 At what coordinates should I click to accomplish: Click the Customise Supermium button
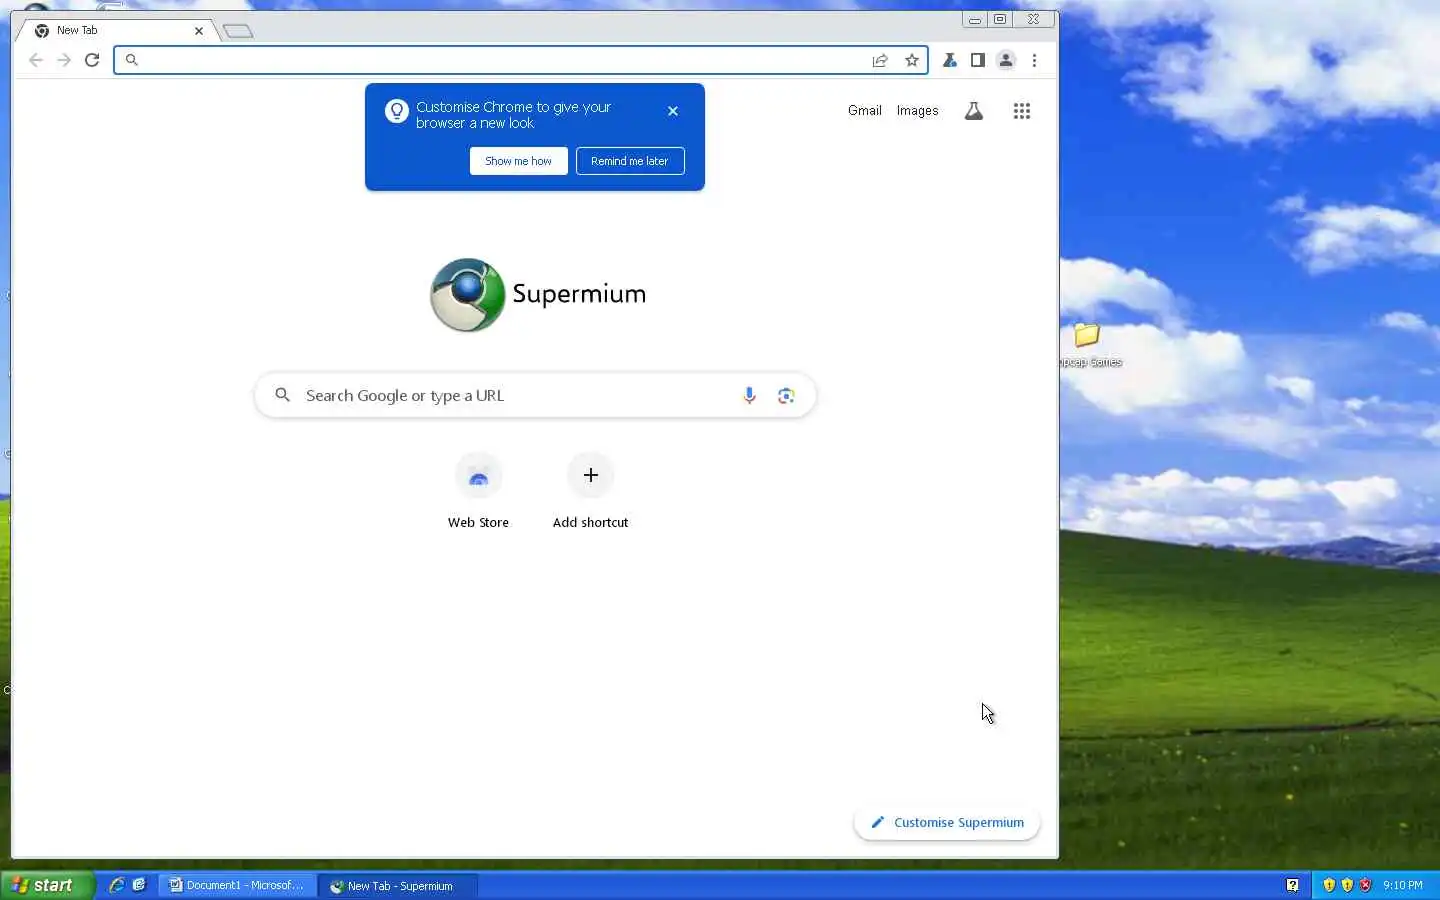947,823
